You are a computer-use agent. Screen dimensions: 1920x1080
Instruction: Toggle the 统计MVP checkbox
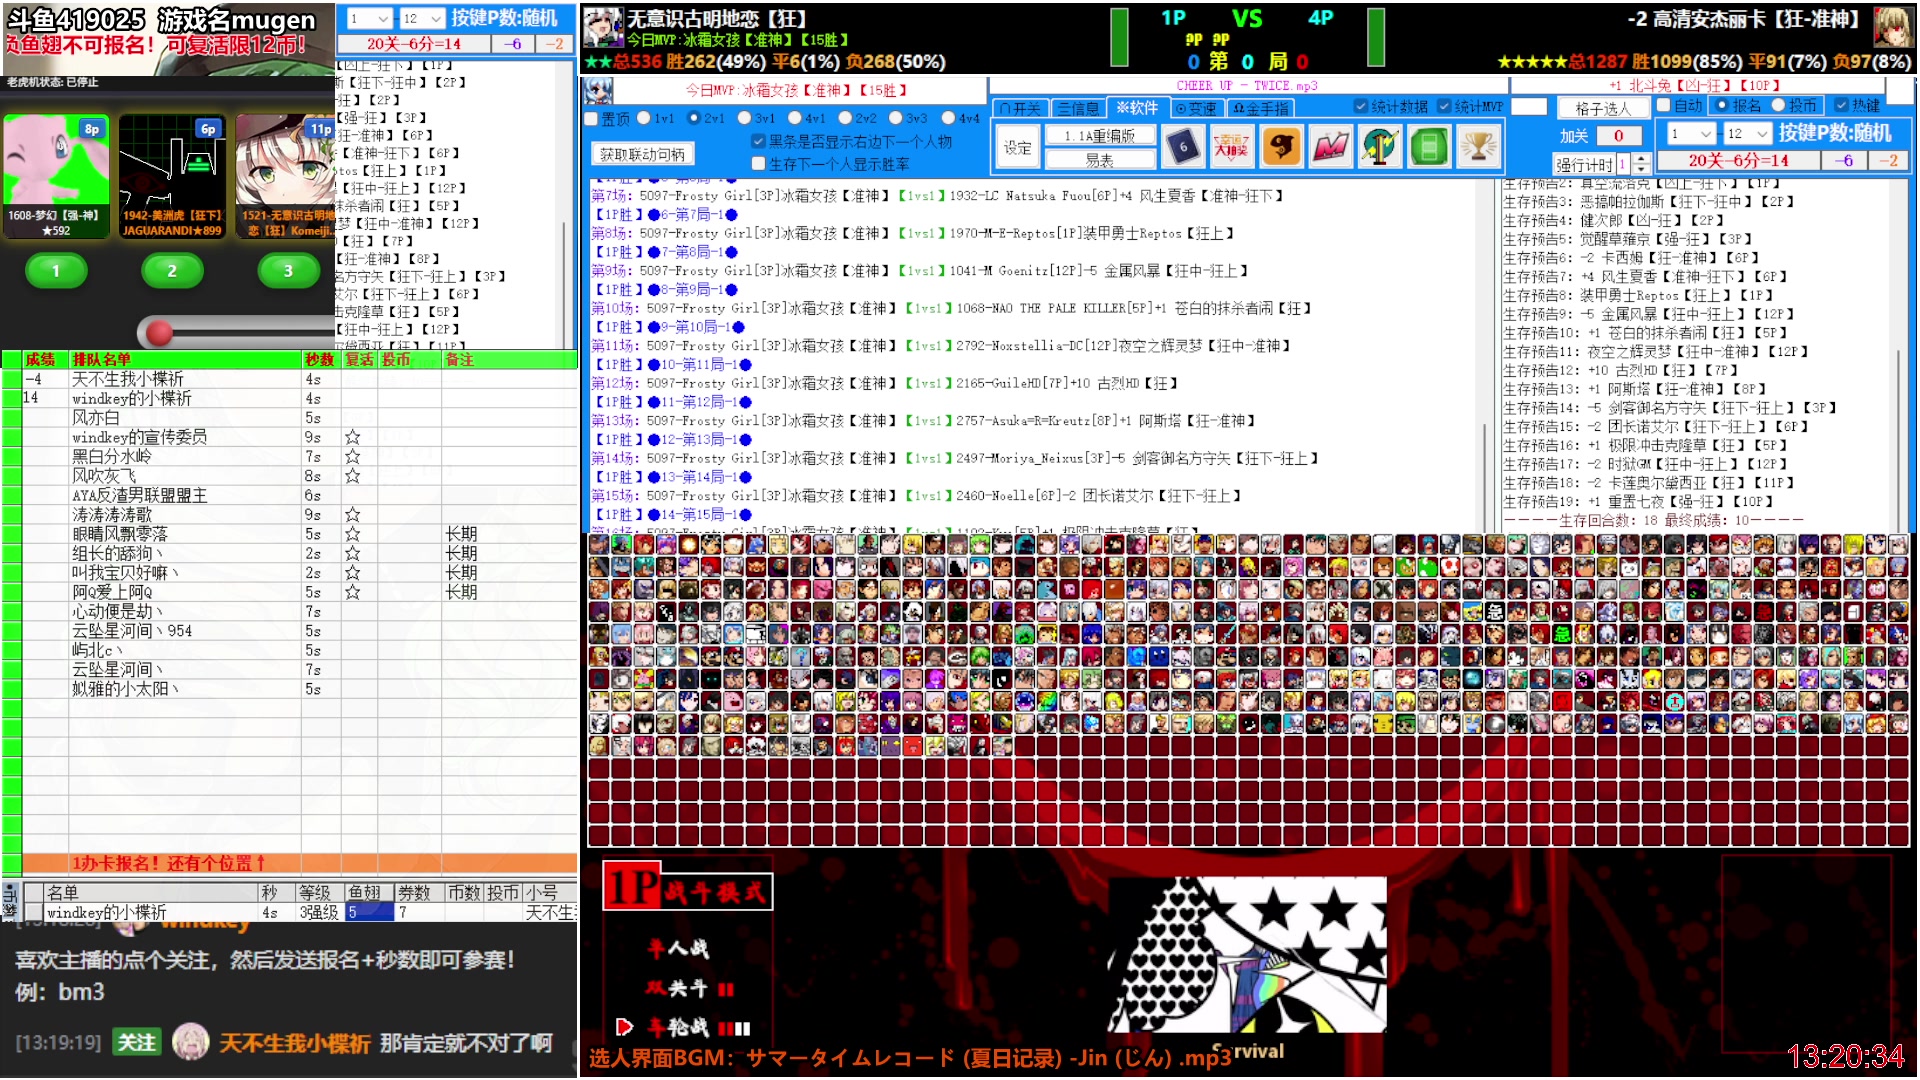[x=1444, y=106]
